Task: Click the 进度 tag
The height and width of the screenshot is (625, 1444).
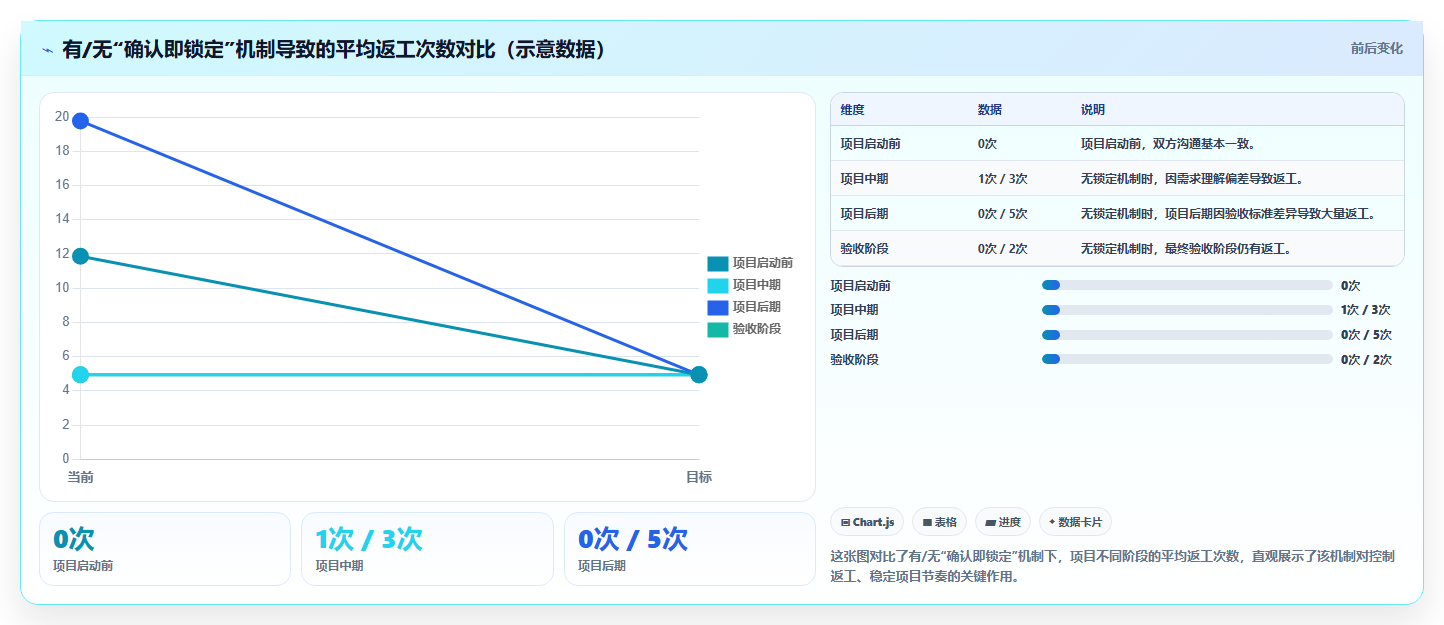Action: (x=1002, y=522)
